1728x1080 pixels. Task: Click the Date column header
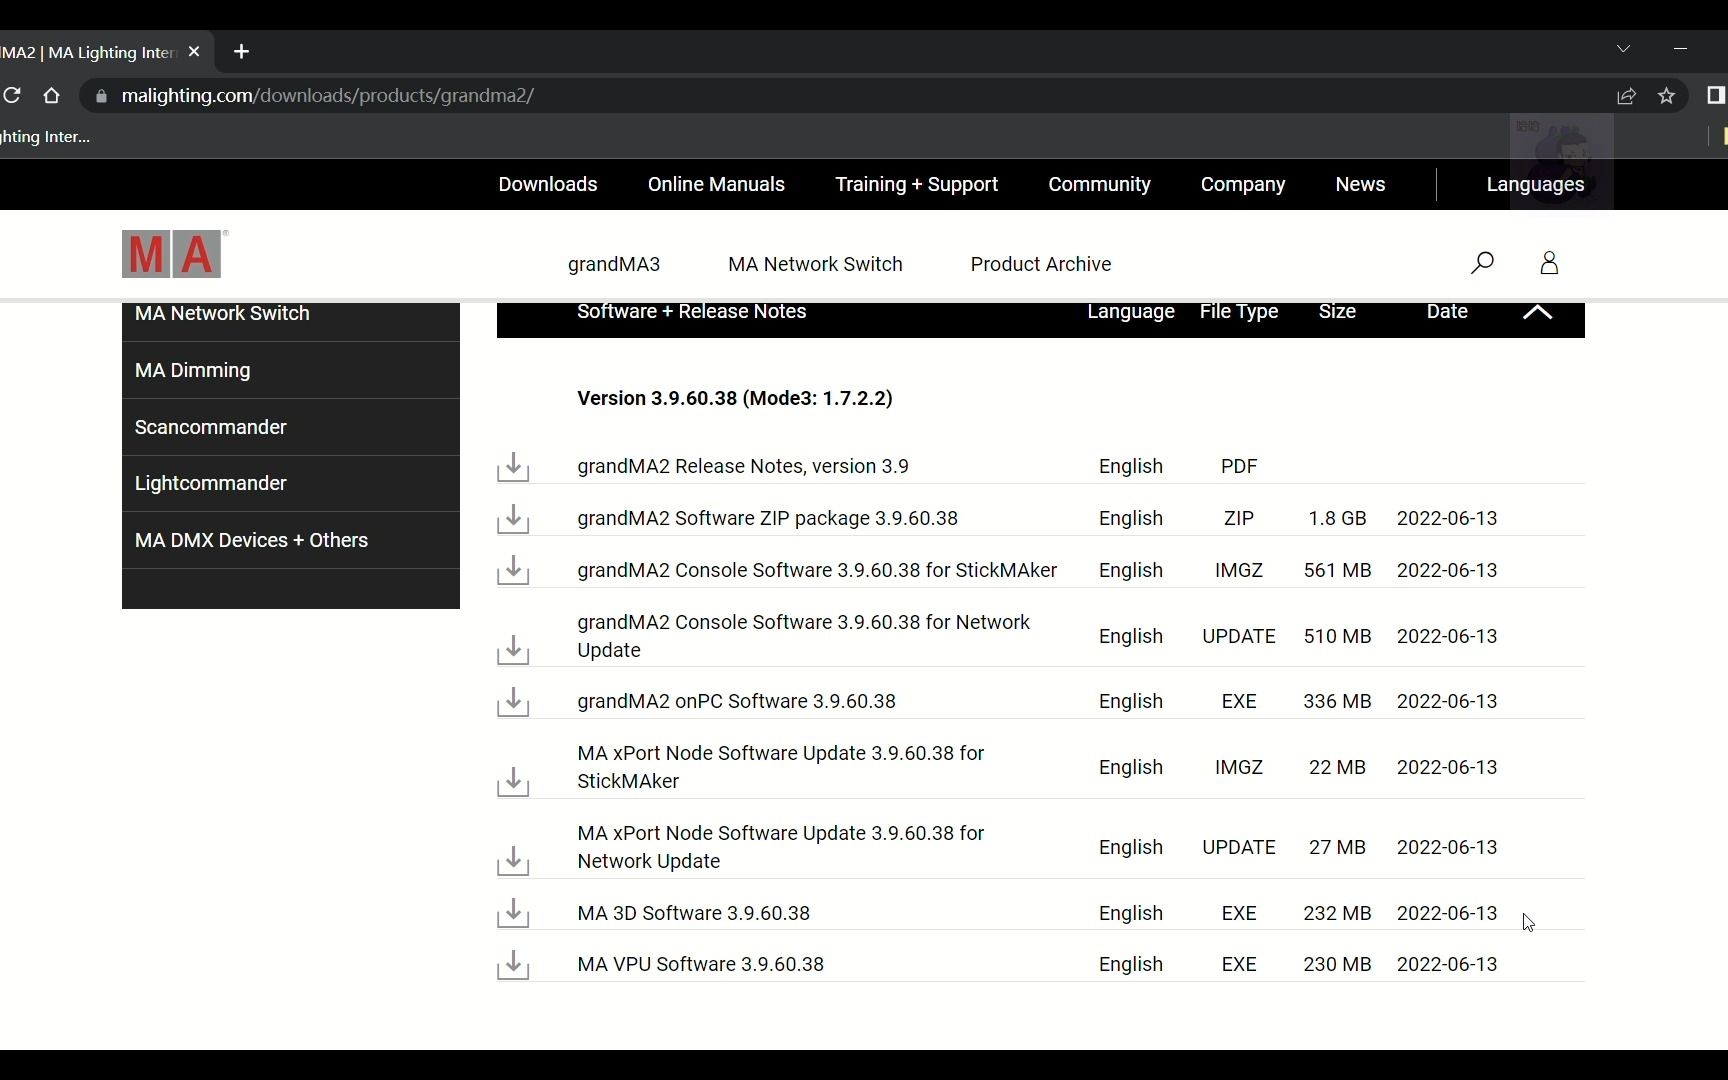click(x=1446, y=311)
